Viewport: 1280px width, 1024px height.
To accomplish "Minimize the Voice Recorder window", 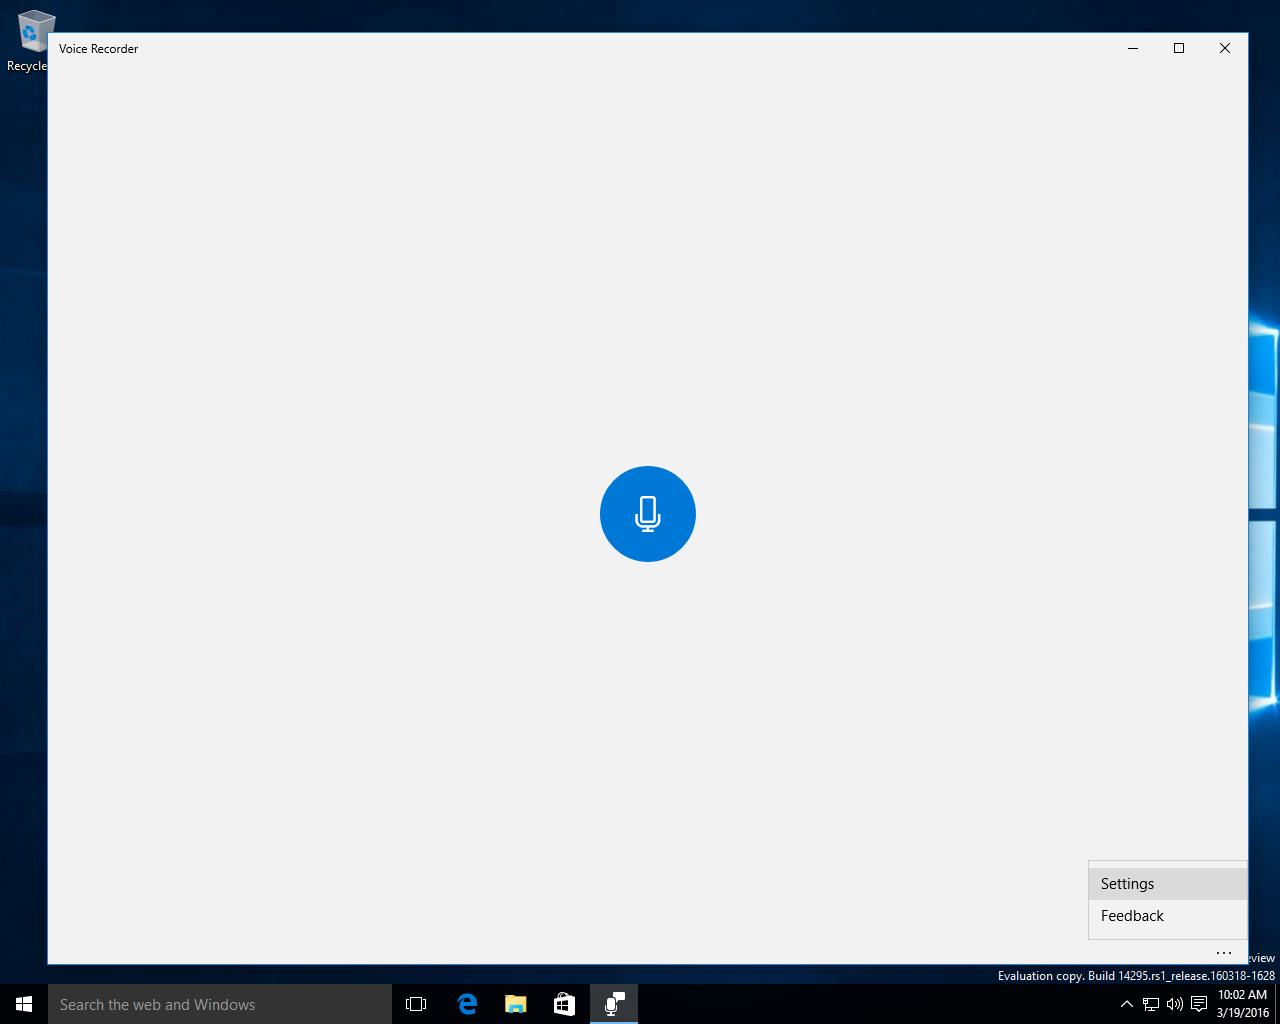I will point(1133,48).
